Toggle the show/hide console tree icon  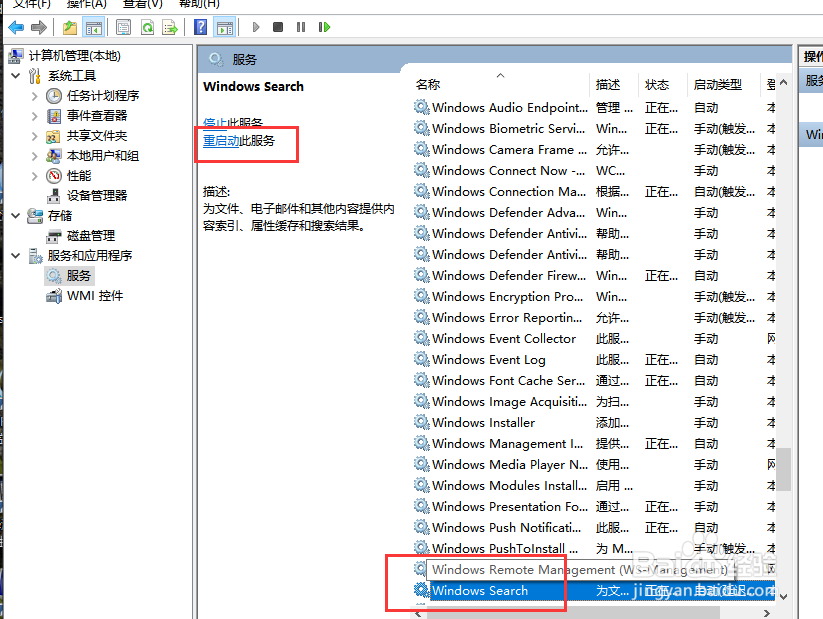[x=94, y=27]
